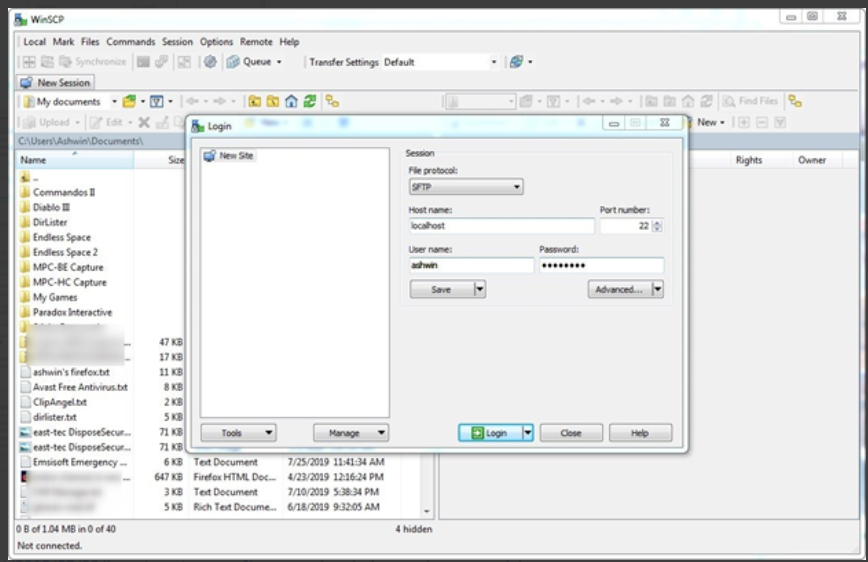This screenshot has height=562, width=868.
Task: Click the Upload toolbar button
Action: point(48,122)
